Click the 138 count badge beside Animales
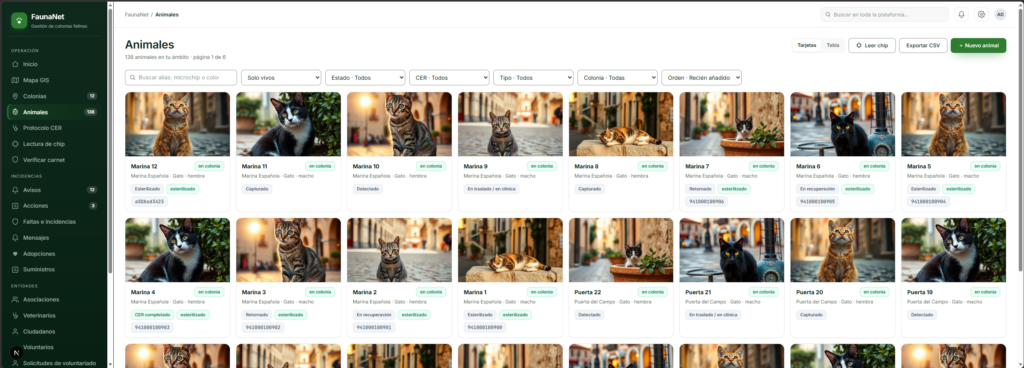The height and width of the screenshot is (368, 1024). (91, 112)
